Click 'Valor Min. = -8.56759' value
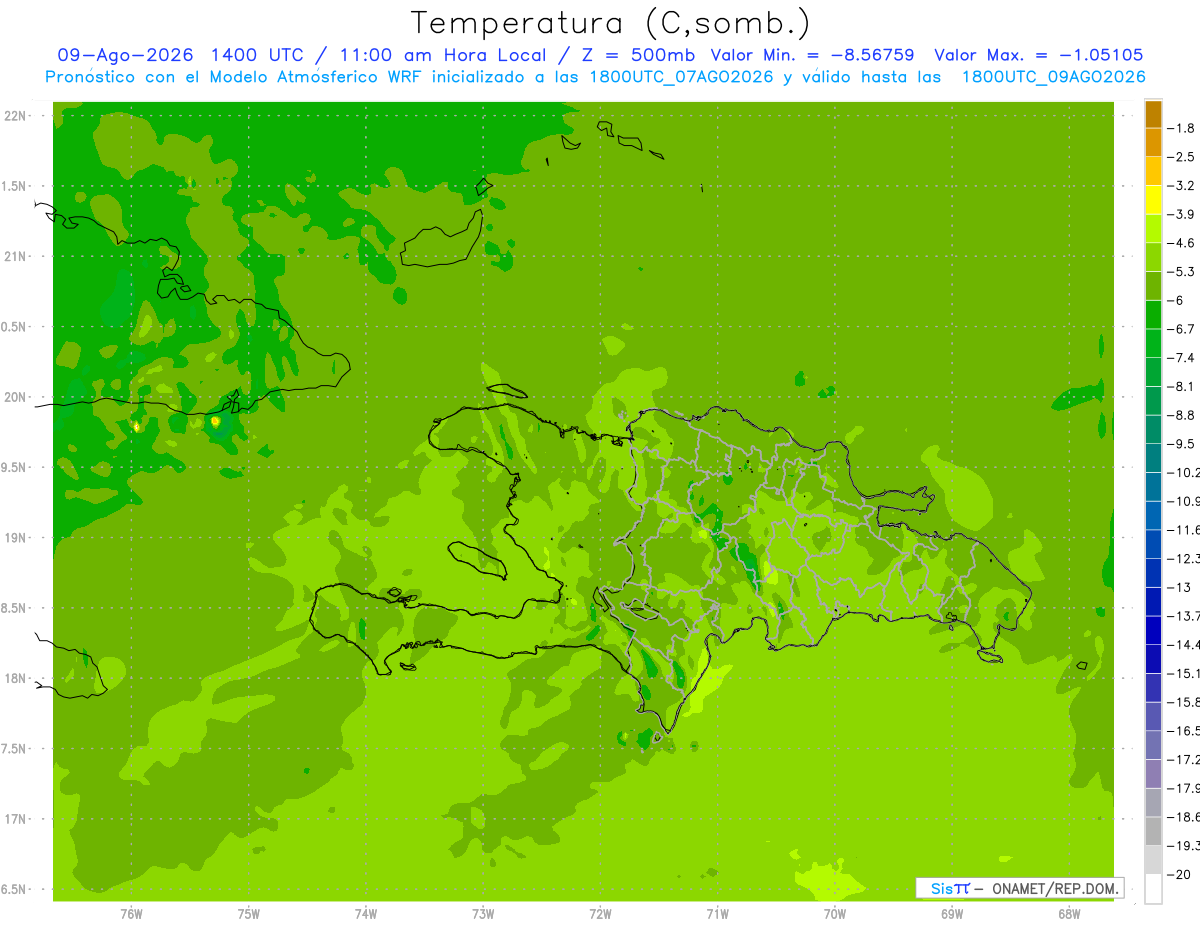The width and height of the screenshot is (1200, 927). 812,55
